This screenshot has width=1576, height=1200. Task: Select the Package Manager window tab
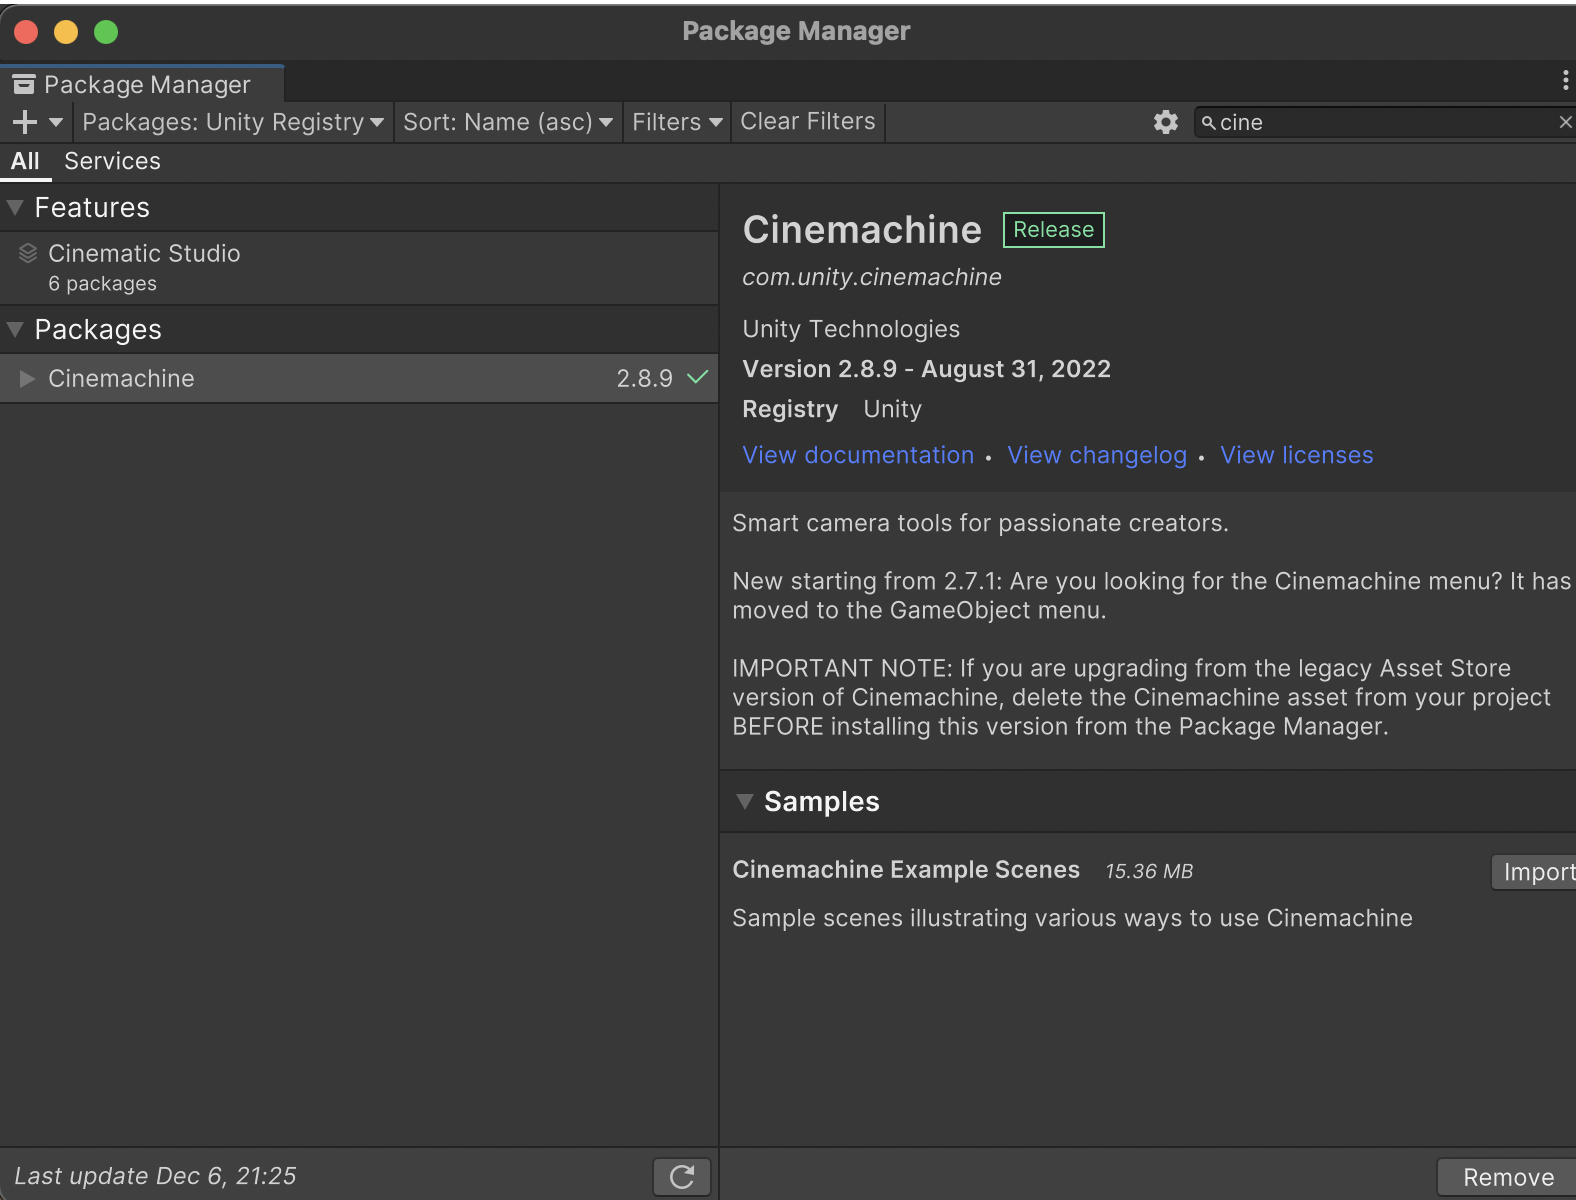142,84
